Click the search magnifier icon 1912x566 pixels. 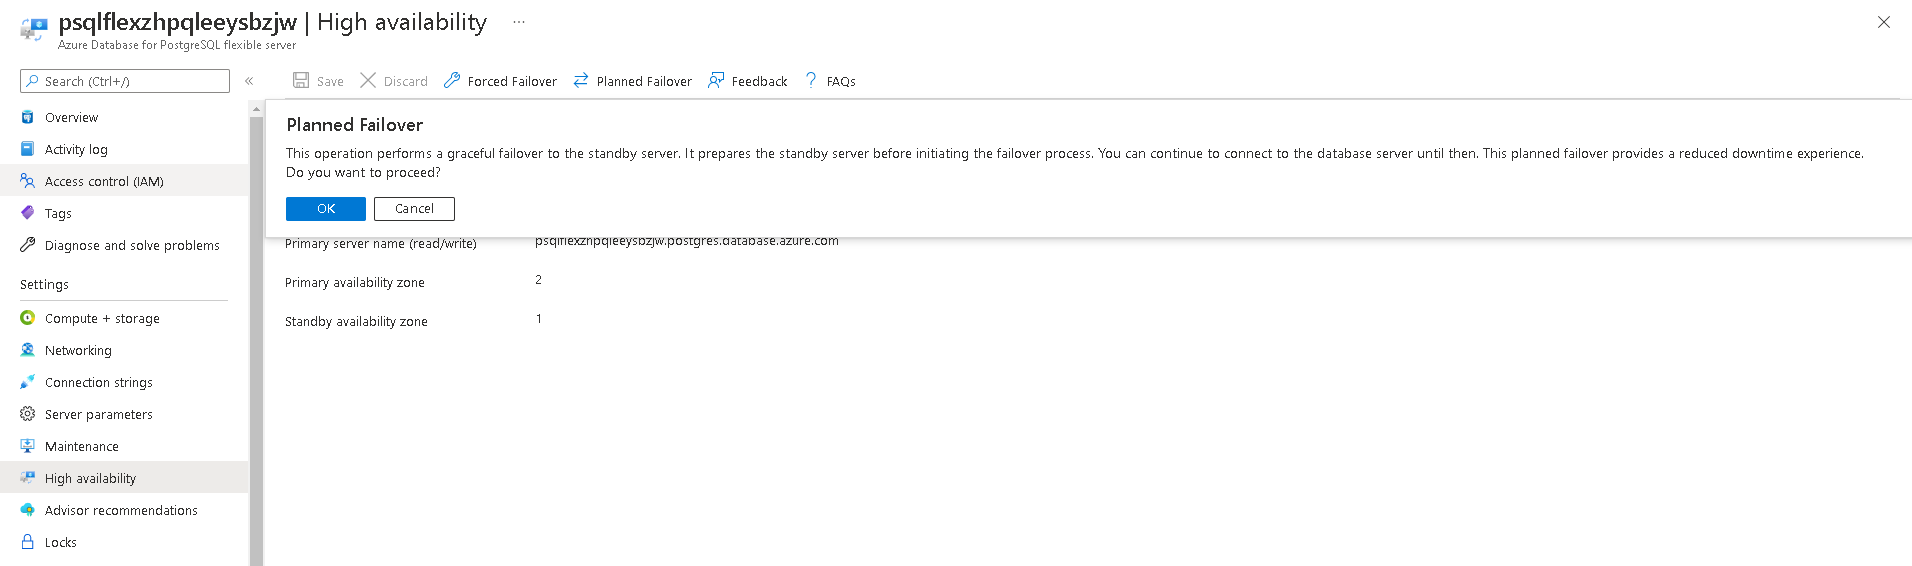tap(33, 81)
